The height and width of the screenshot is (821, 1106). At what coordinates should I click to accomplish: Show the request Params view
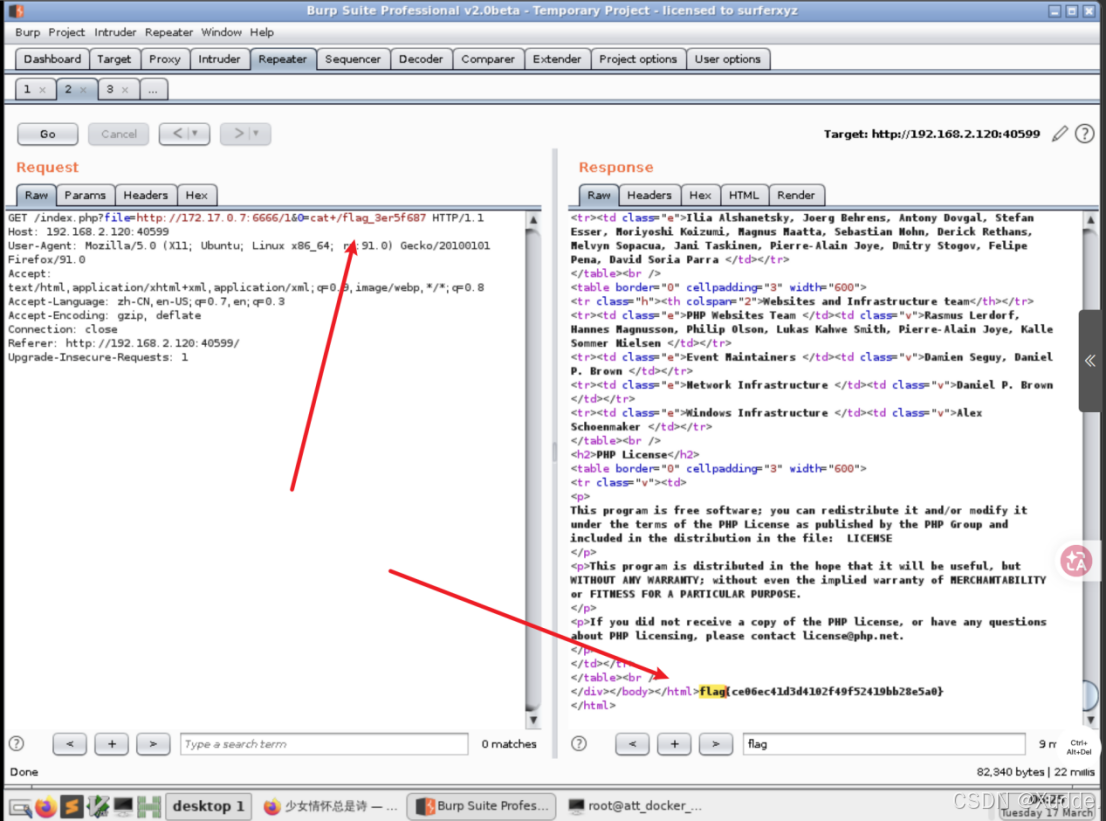pyautogui.click(x=85, y=195)
